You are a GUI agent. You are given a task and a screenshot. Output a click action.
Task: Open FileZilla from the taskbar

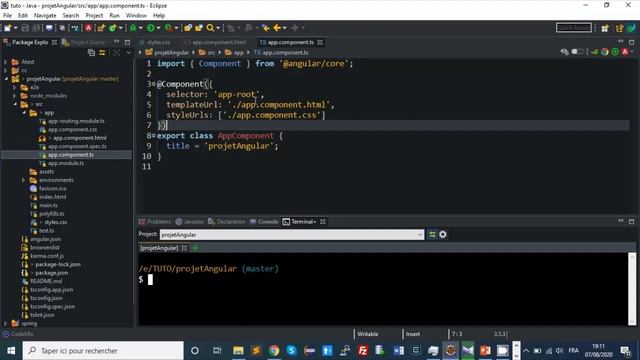click(362, 350)
